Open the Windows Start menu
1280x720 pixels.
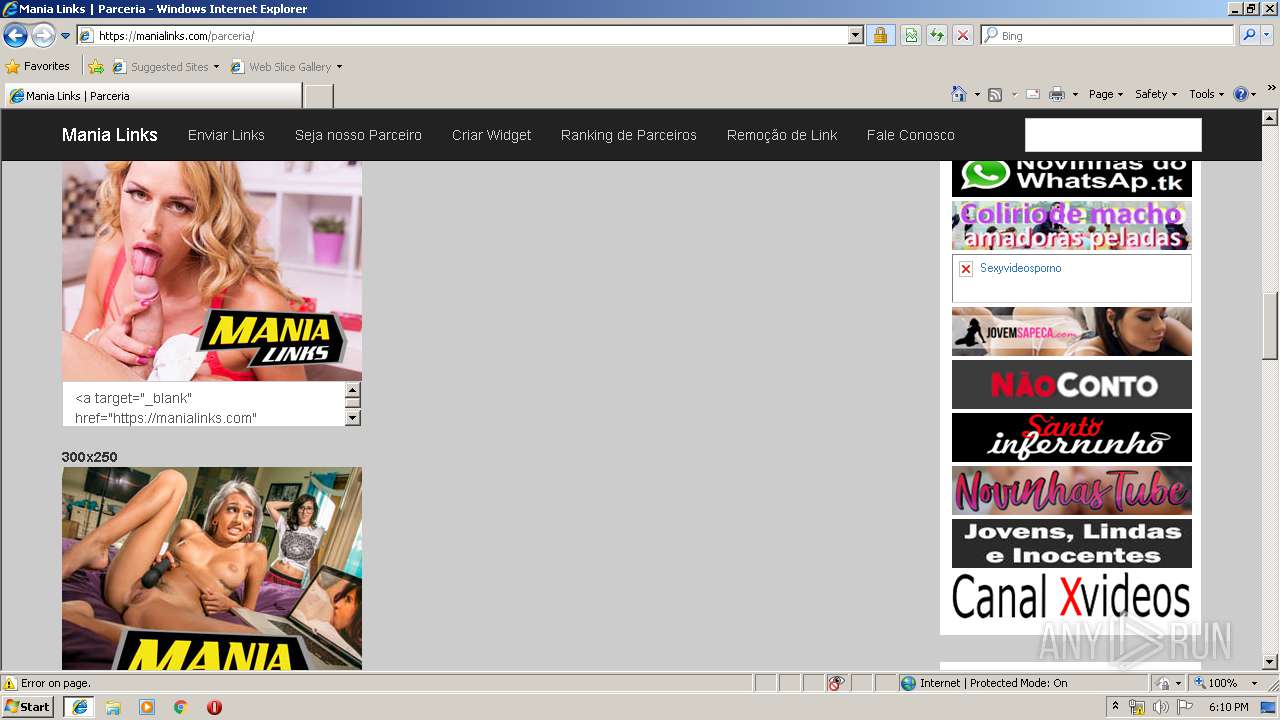(28, 706)
